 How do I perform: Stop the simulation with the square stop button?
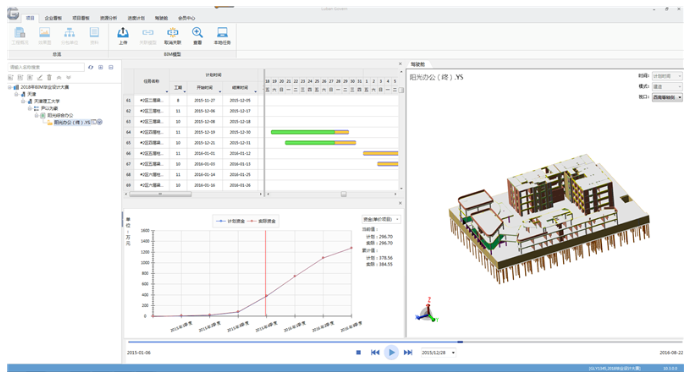pos(358,352)
